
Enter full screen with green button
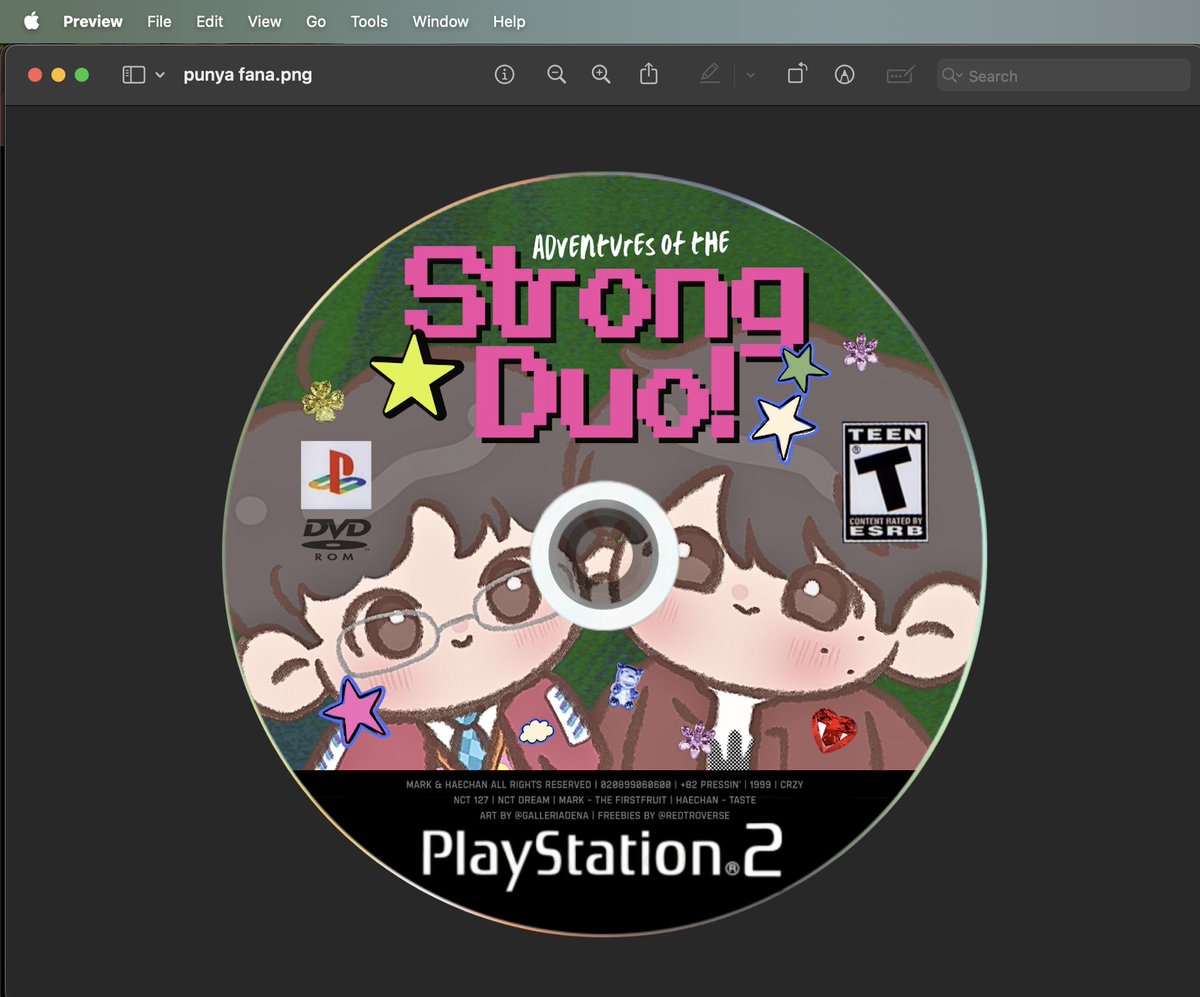82,75
